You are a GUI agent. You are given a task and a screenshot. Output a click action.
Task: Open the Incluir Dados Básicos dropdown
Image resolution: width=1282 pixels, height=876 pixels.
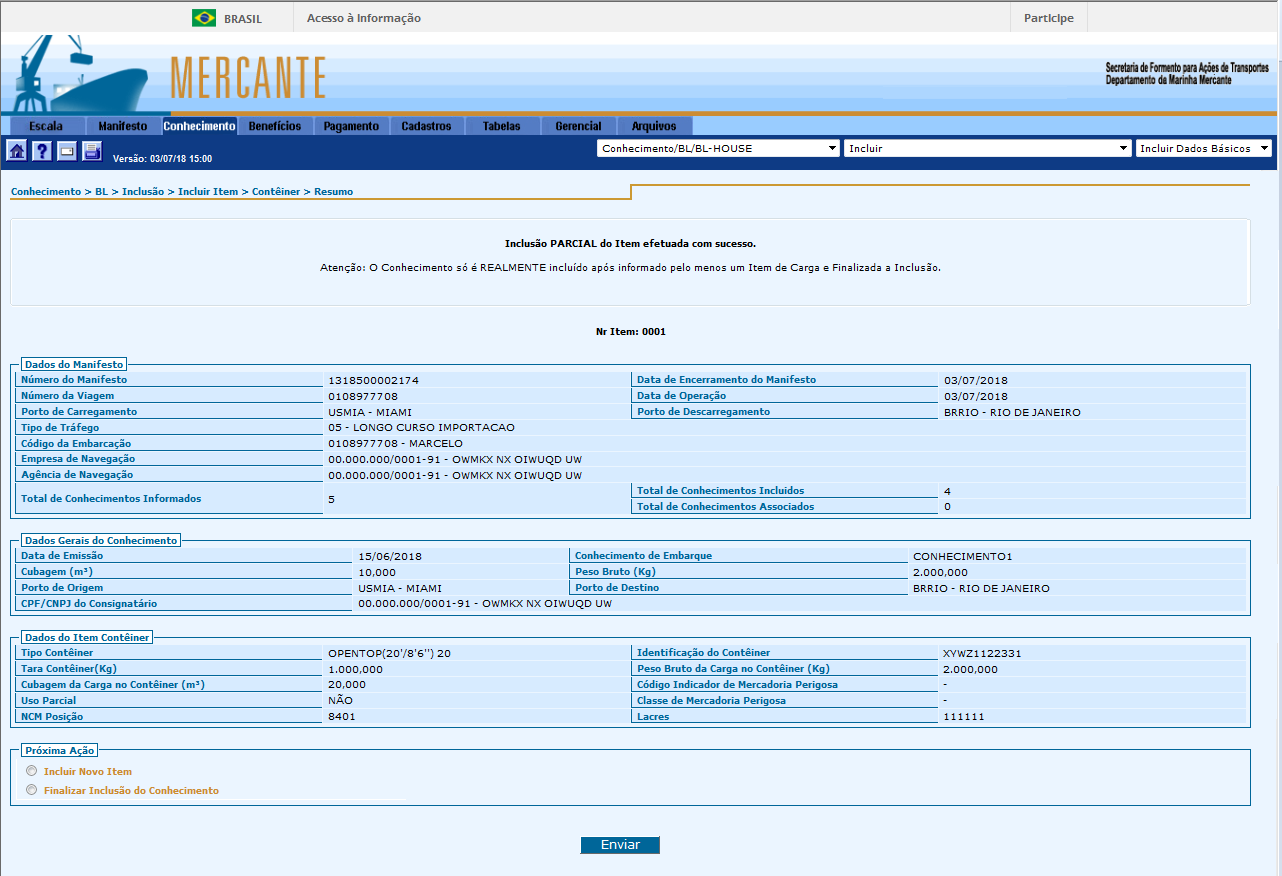(x=1203, y=148)
